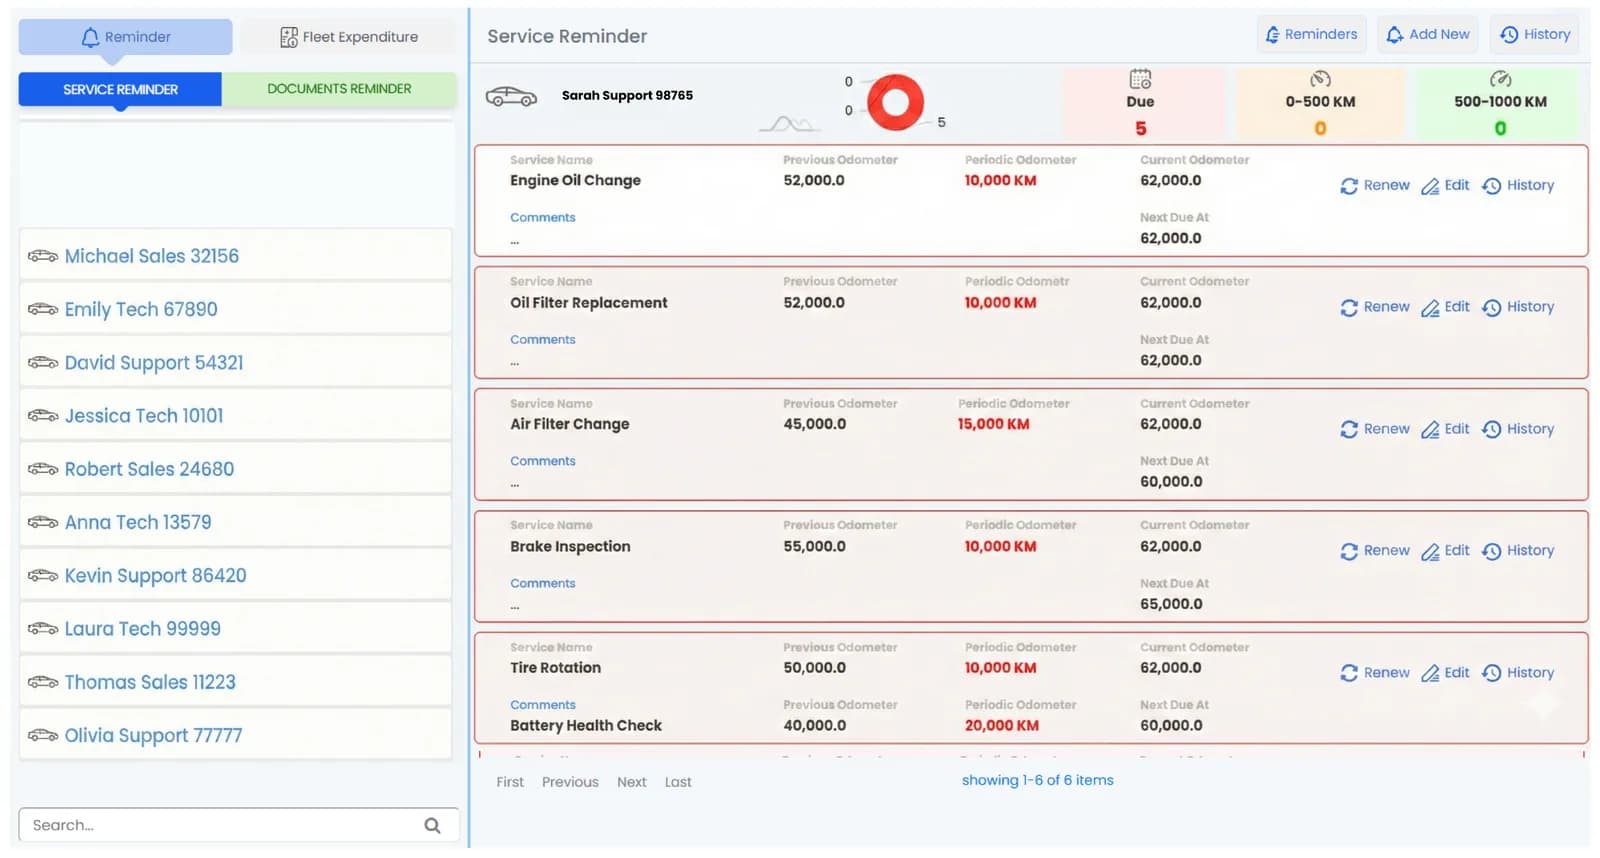
Task: Select vehicle Michael Sales 32156
Action: pos(235,255)
